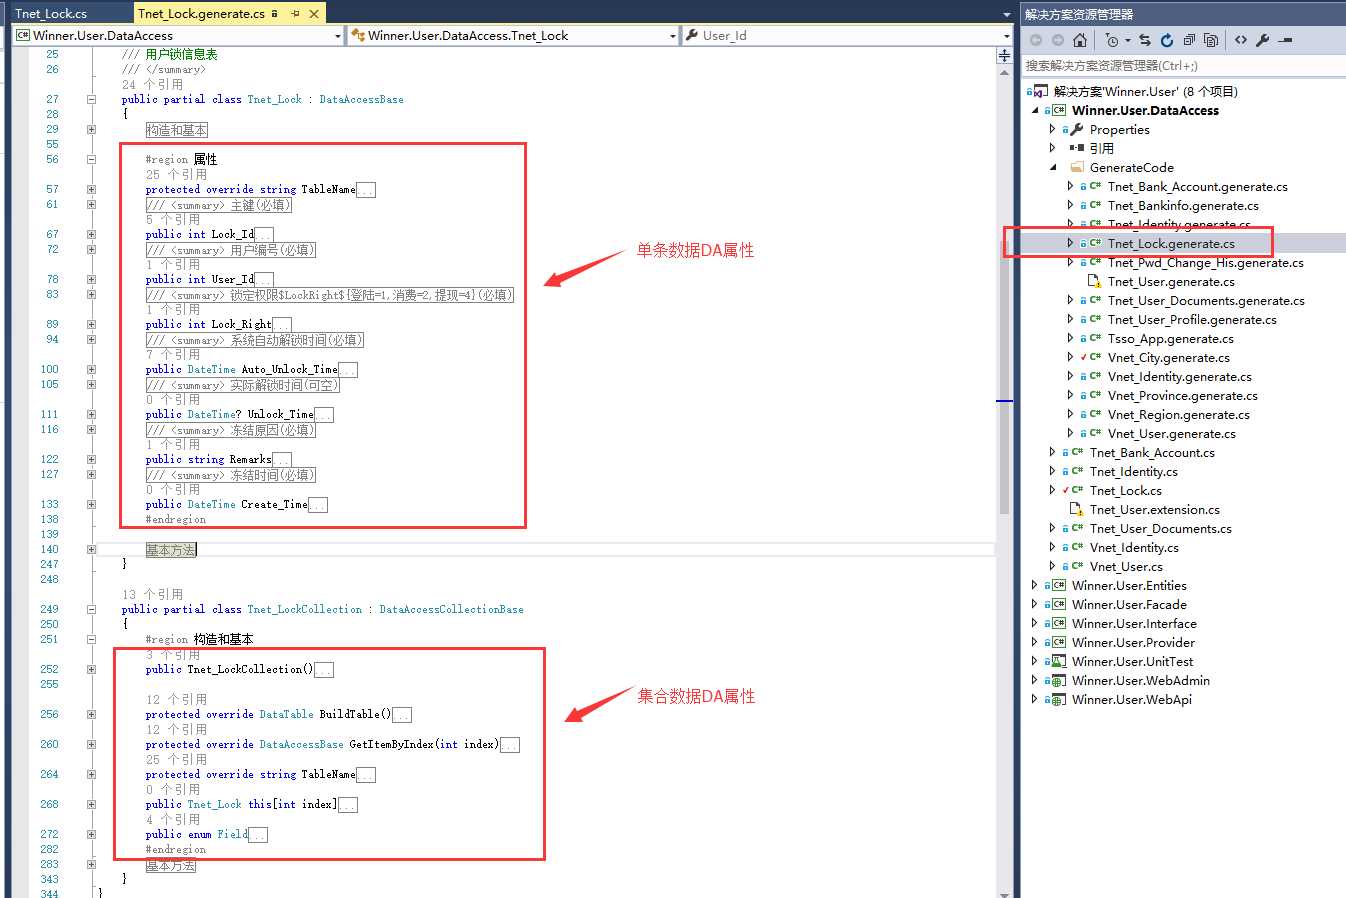Select the Winner.User.Entities project
The height and width of the screenshot is (898, 1346).
point(1129,585)
